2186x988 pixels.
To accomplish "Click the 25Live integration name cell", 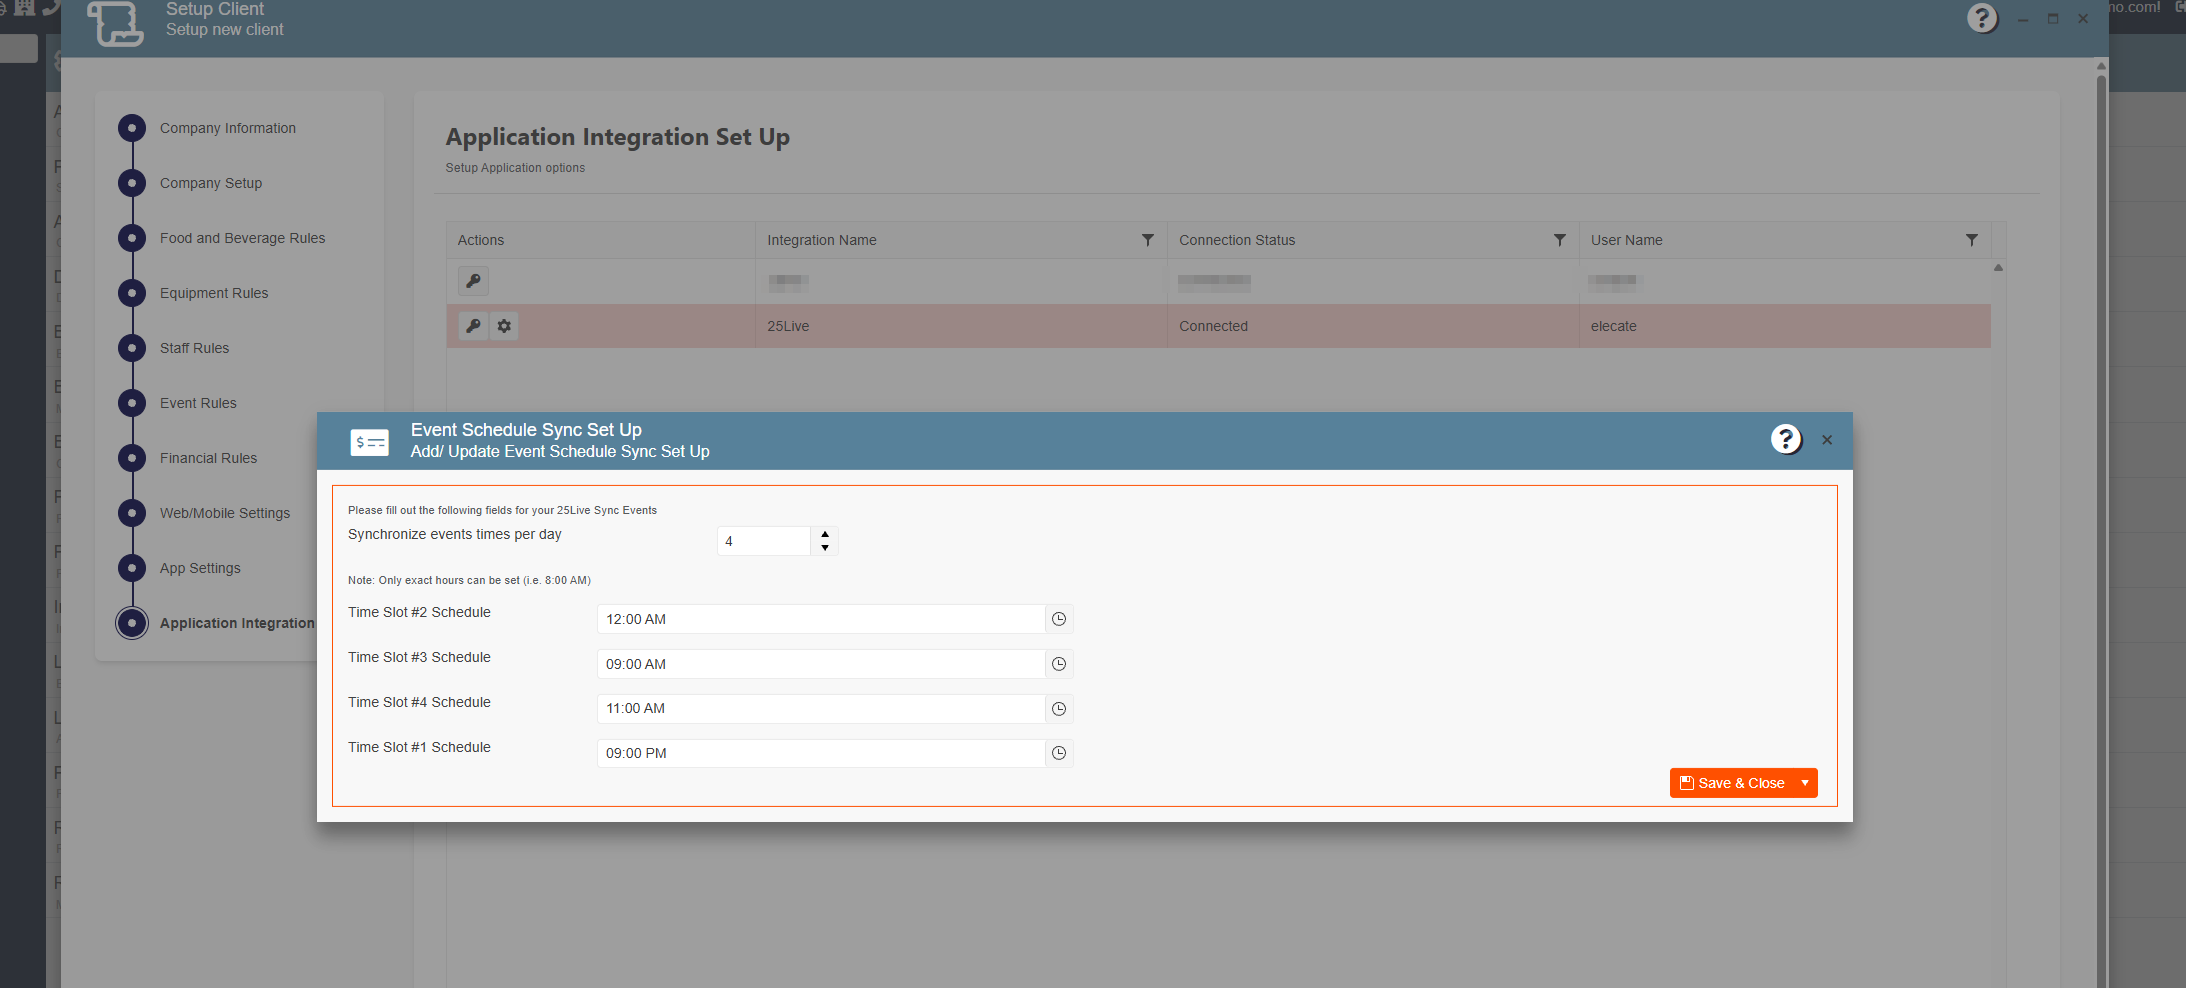I will pyautogui.click(x=961, y=326).
